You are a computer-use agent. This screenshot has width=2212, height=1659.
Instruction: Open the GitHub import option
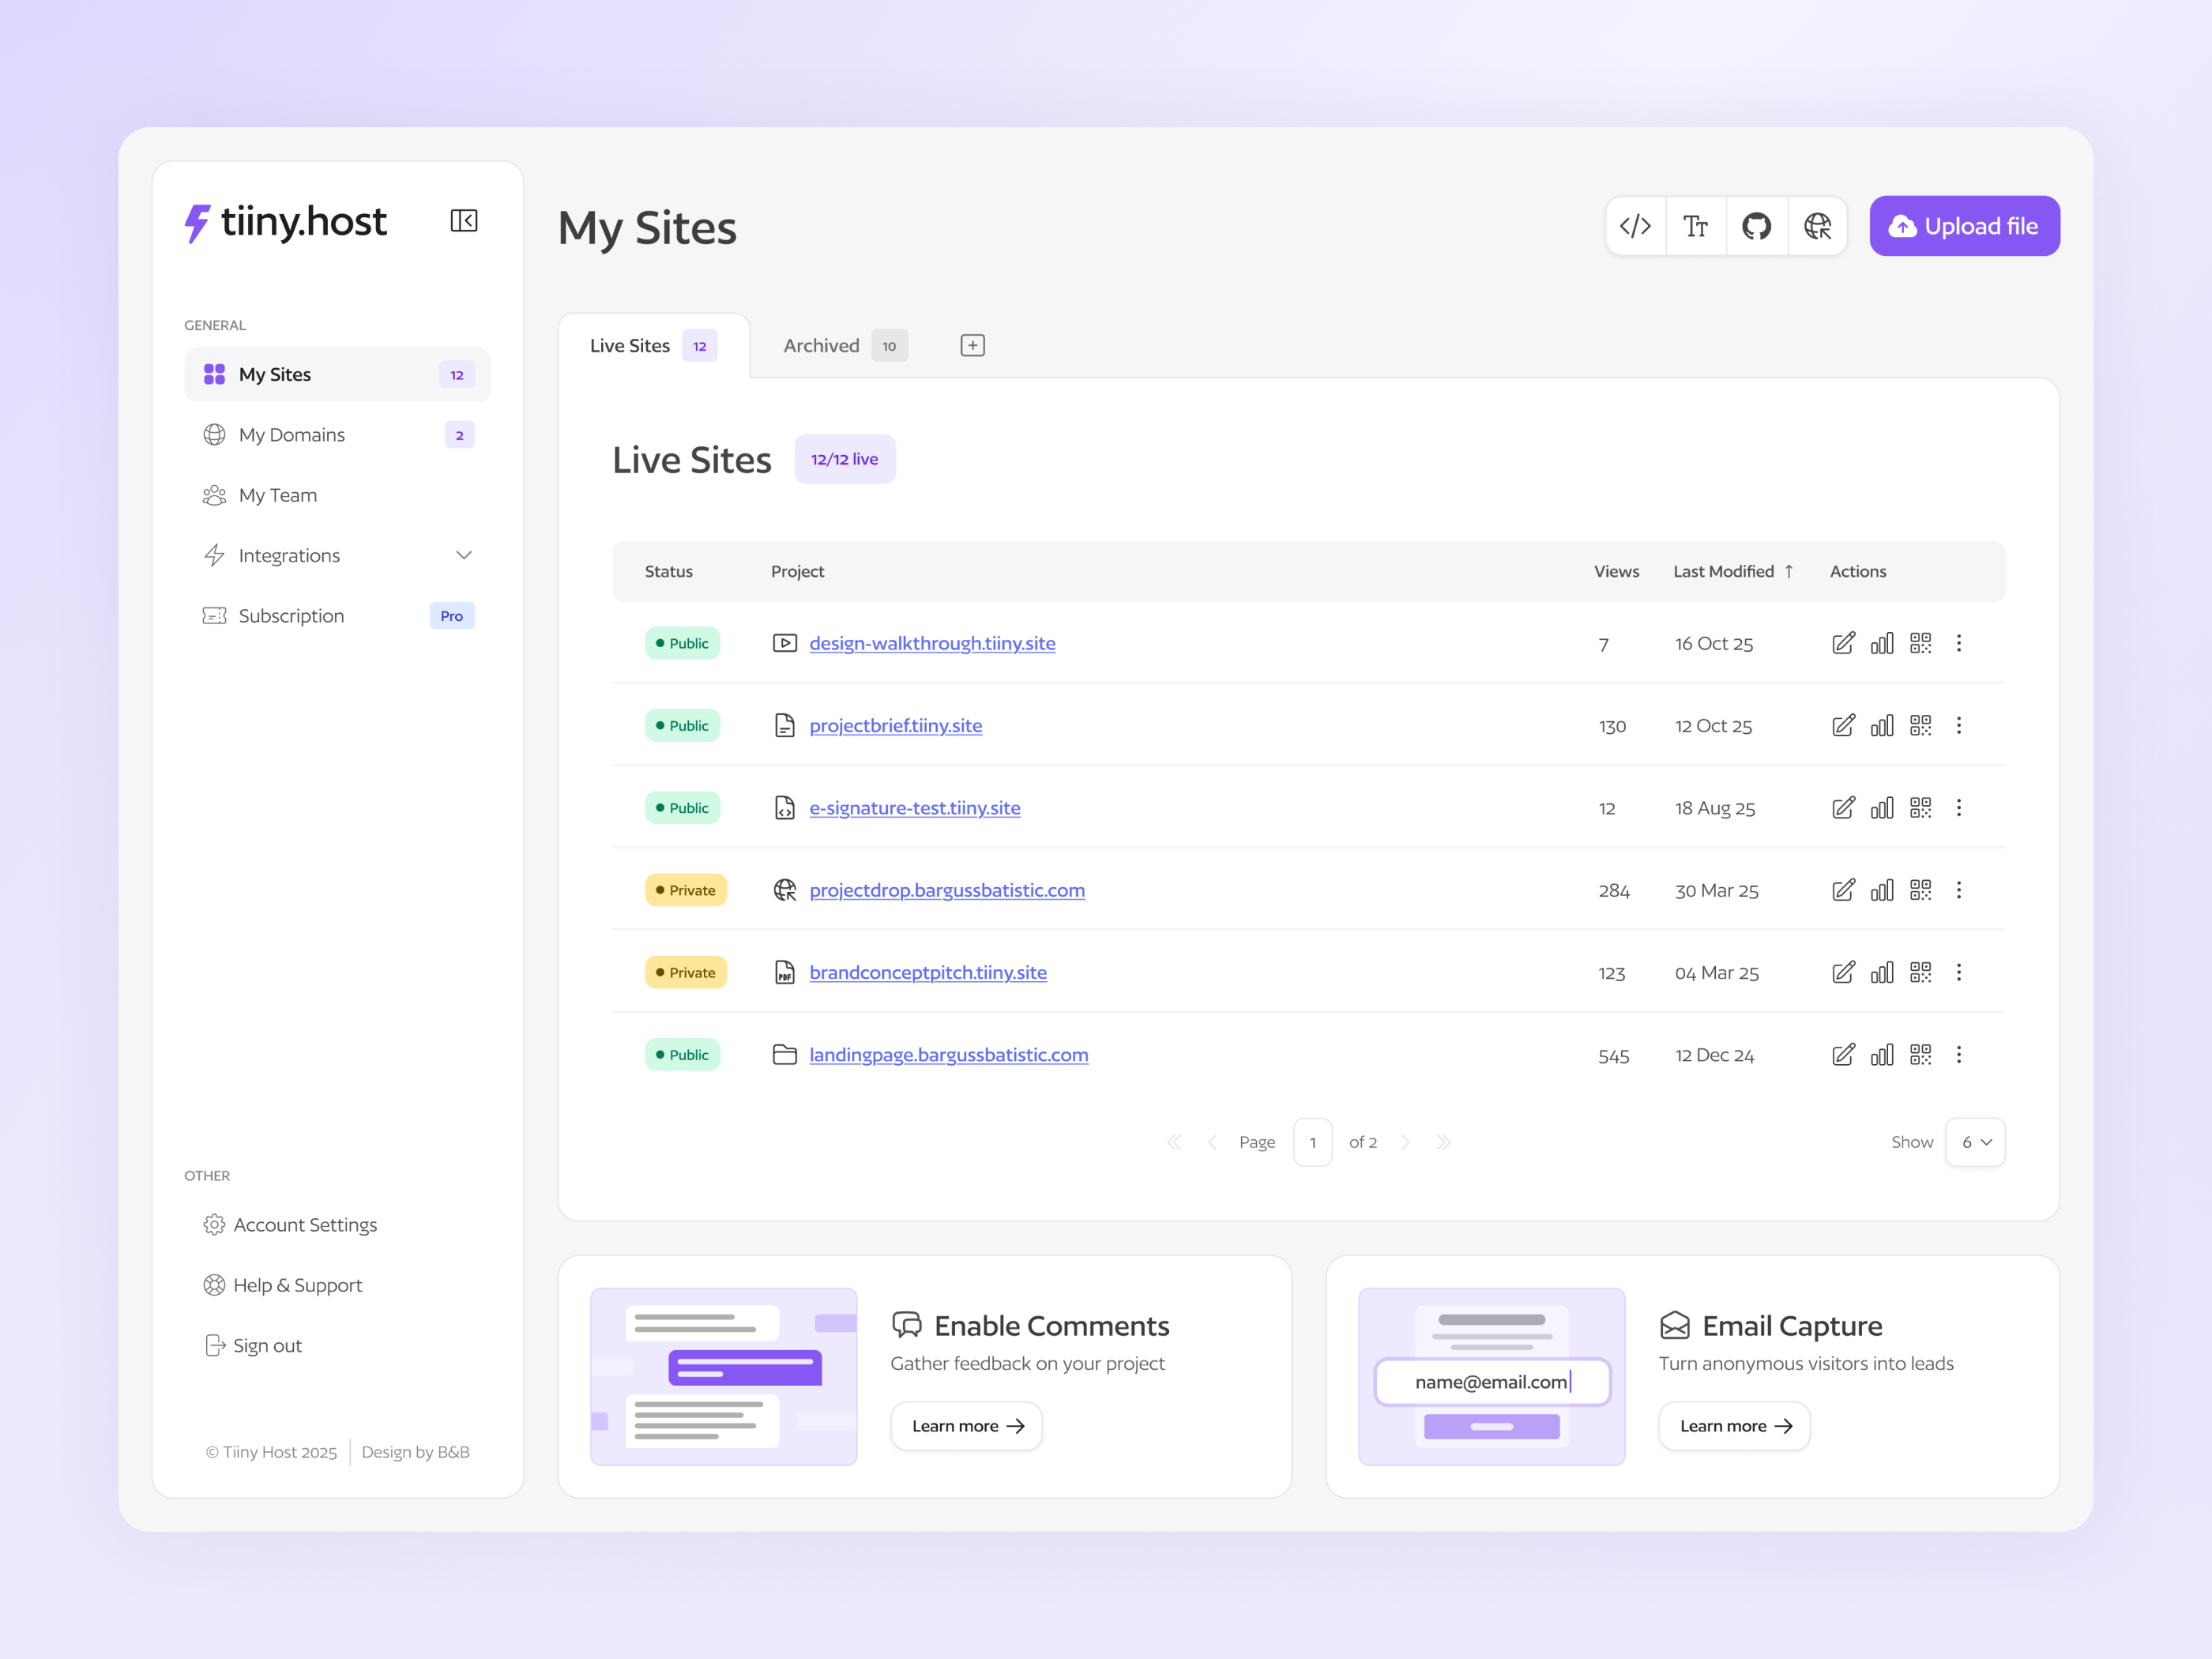click(1757, 226)
